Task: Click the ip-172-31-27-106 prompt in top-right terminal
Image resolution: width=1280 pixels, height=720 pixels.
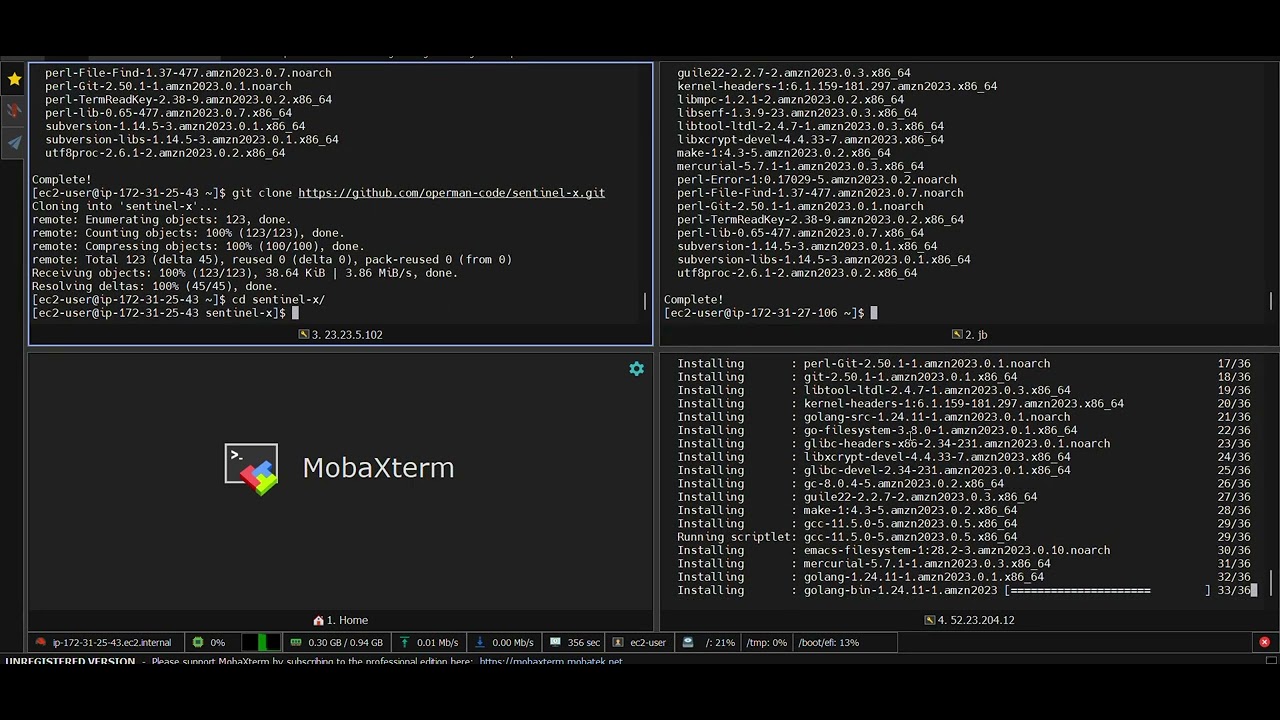Action: [x=764, y=313]
